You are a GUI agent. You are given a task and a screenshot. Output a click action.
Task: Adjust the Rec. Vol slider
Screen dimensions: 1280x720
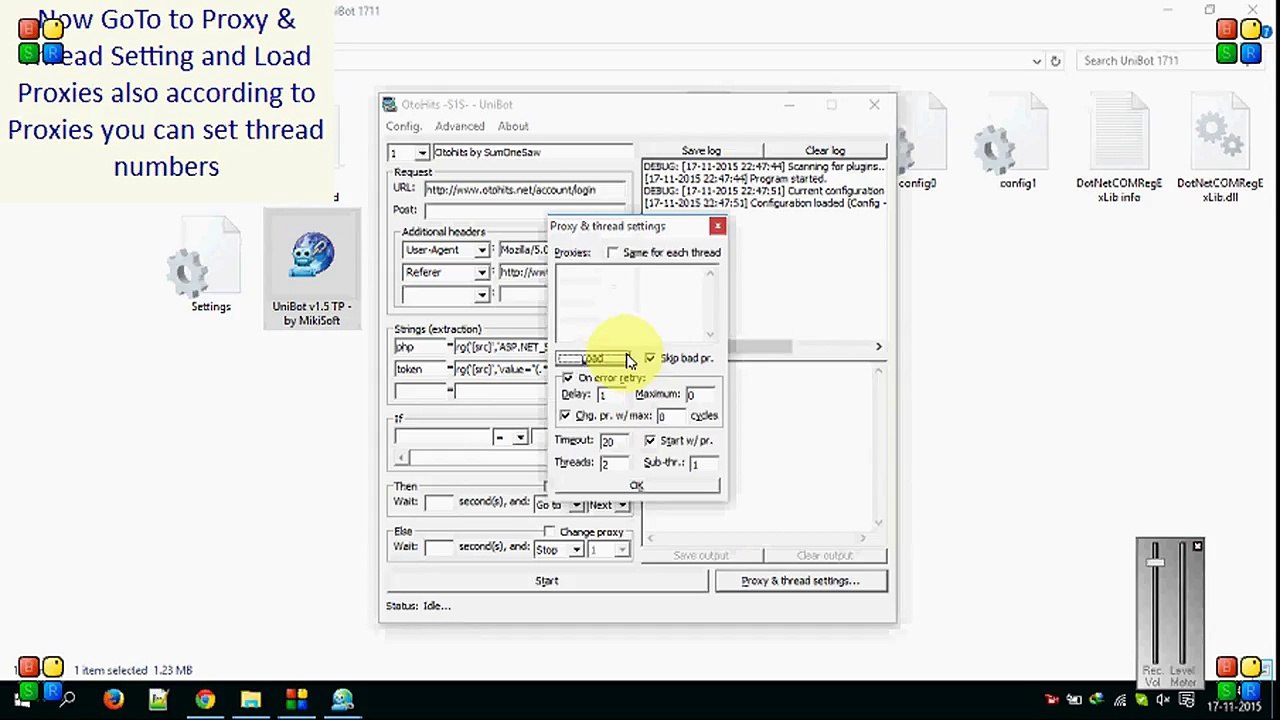[x=1155, y=563]
